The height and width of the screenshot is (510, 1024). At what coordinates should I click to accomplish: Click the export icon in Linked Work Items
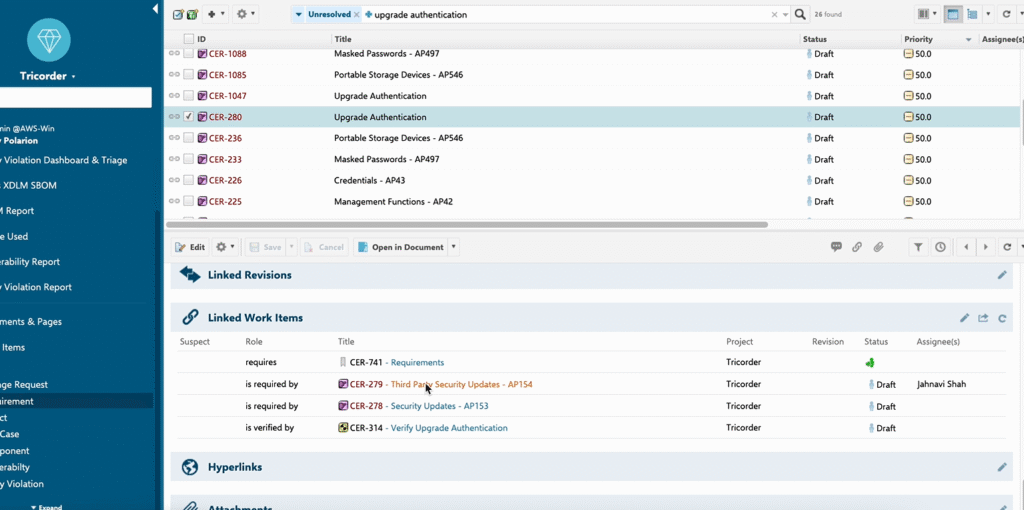pyautogui.click(x=983, y=318)
